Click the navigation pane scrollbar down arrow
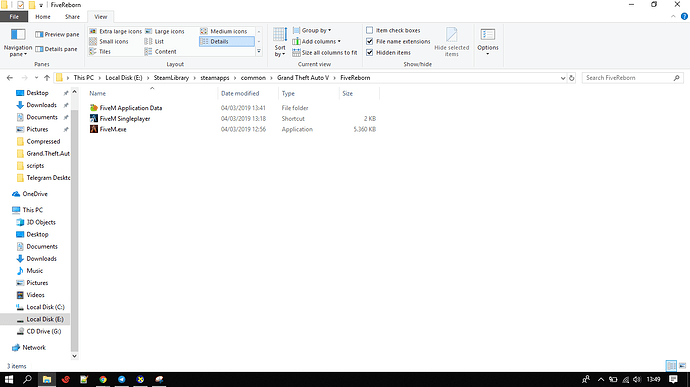The image size is (690, 387). click(x=74, y=356)
